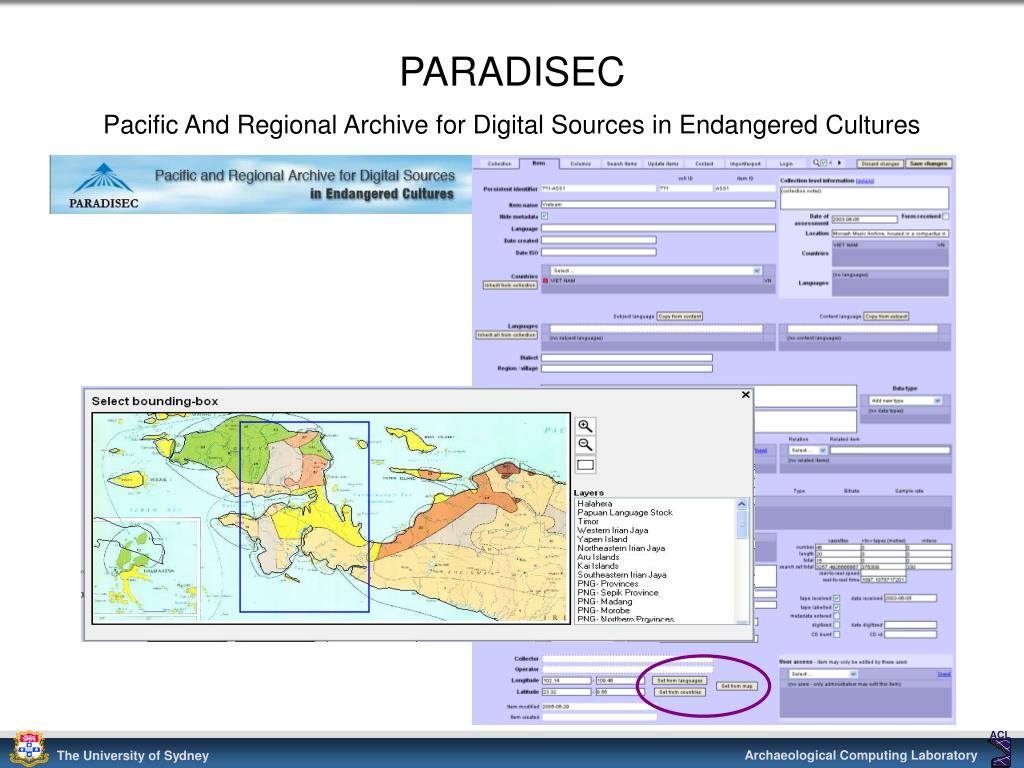The width and height of the screenshot is (1024, 768).
Task: Click Copy from subject button for Content language
Action: (x=886, y=316)
